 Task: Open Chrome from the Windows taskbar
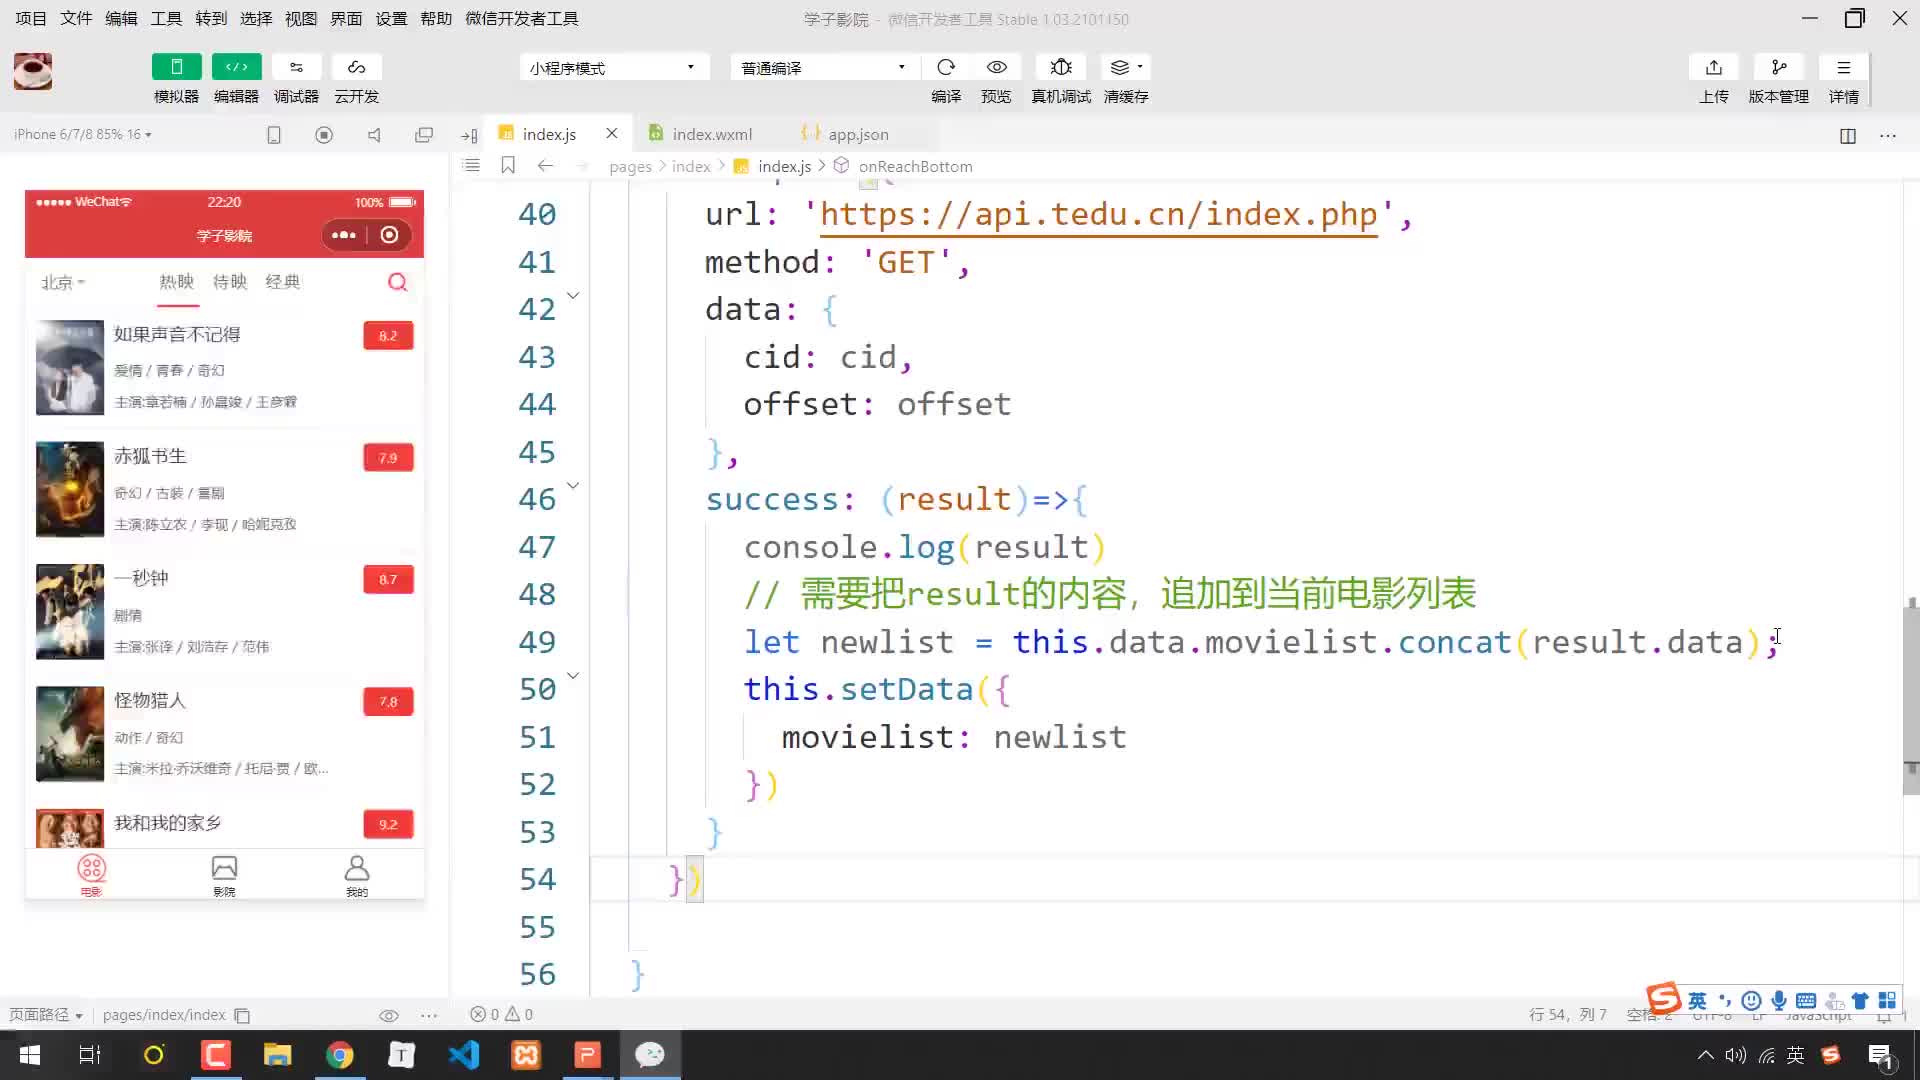point(340,1055)
